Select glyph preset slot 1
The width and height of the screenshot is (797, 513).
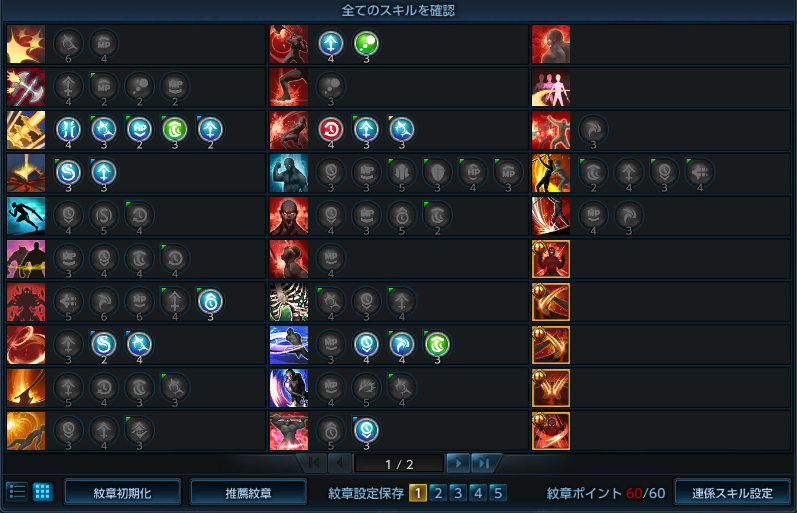point(418,493)
